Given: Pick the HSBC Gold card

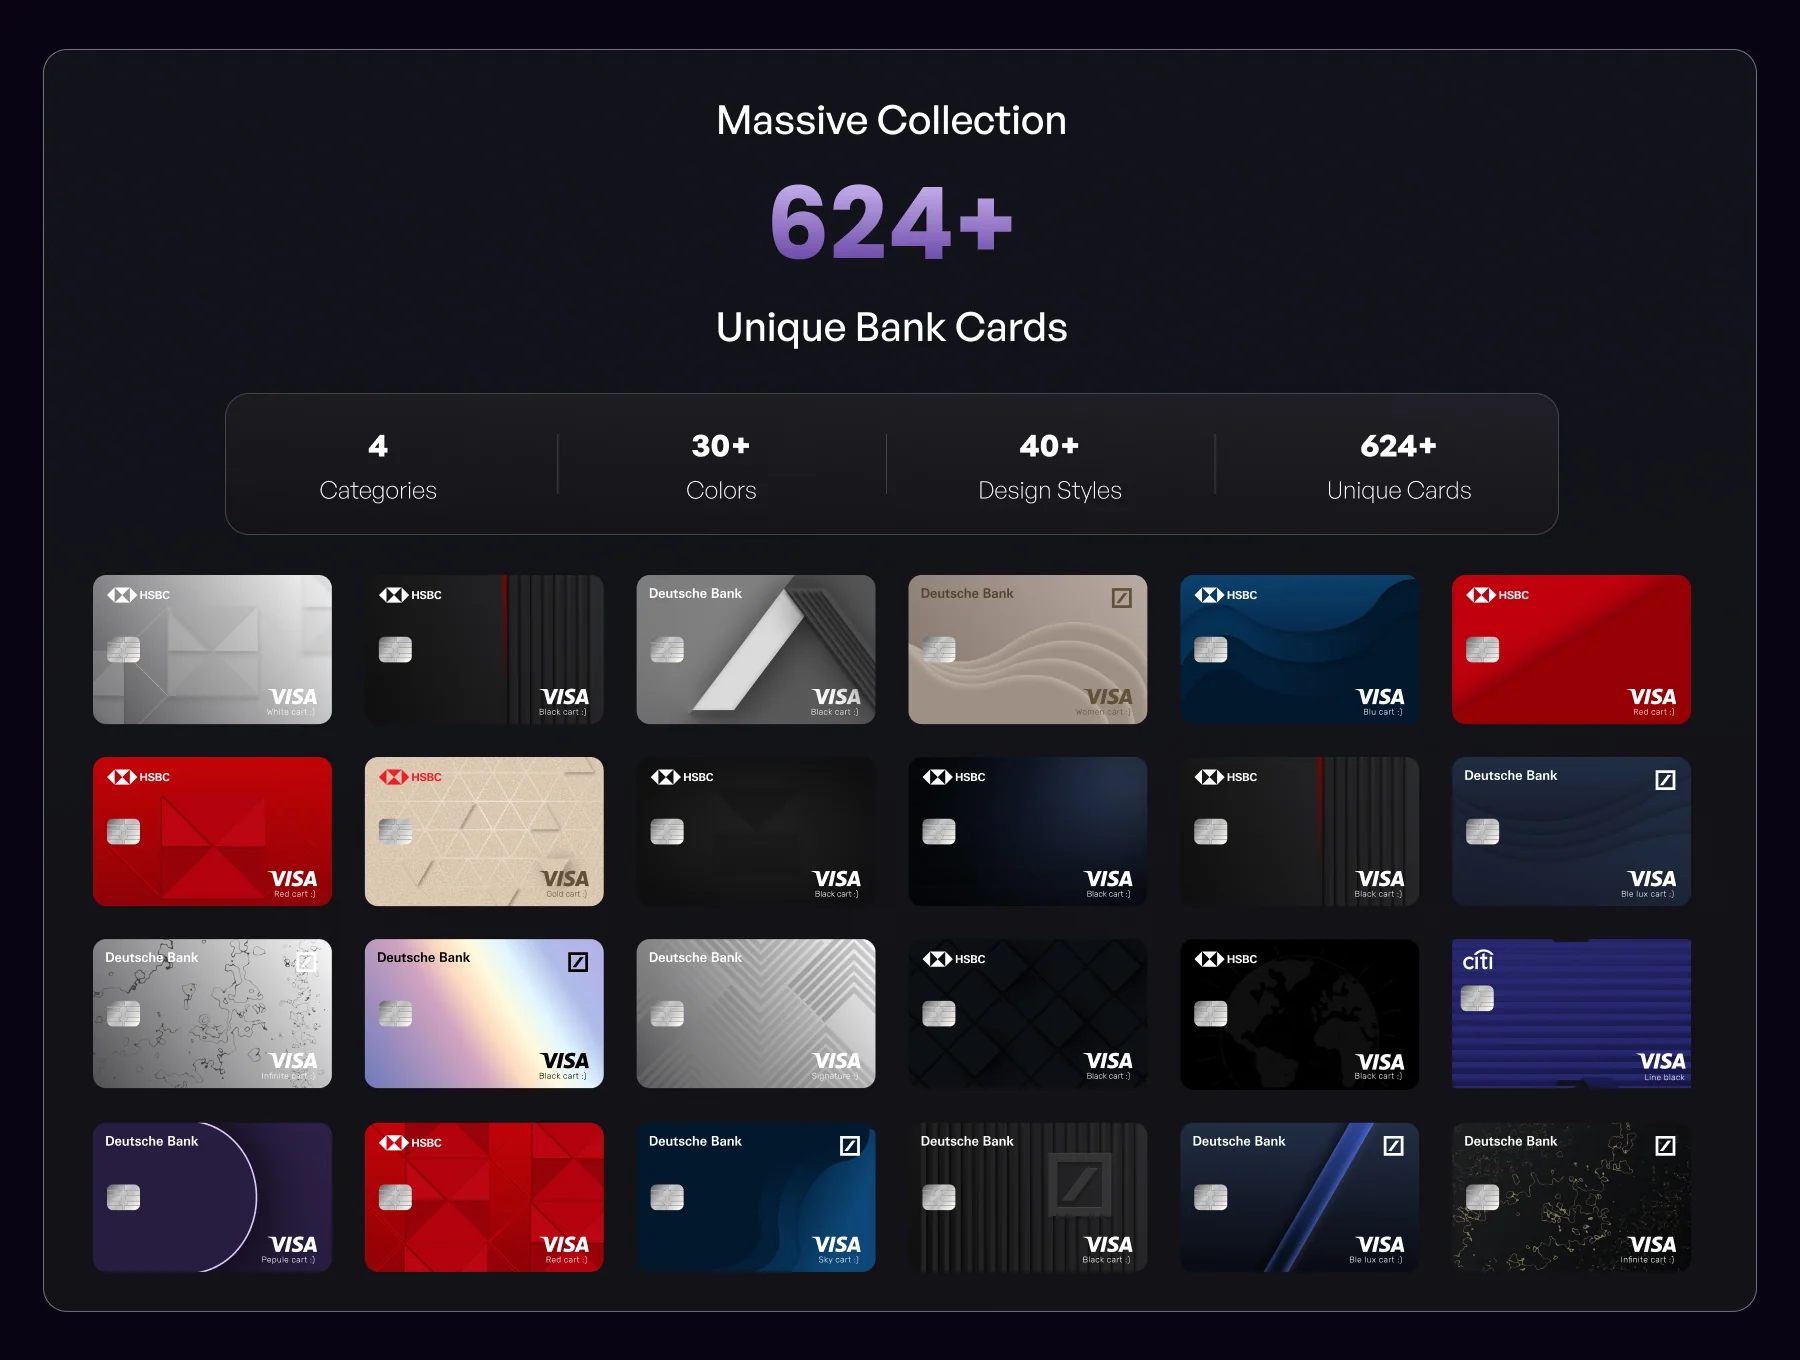Looking at the screenshot, I should [x=484, y=831].
